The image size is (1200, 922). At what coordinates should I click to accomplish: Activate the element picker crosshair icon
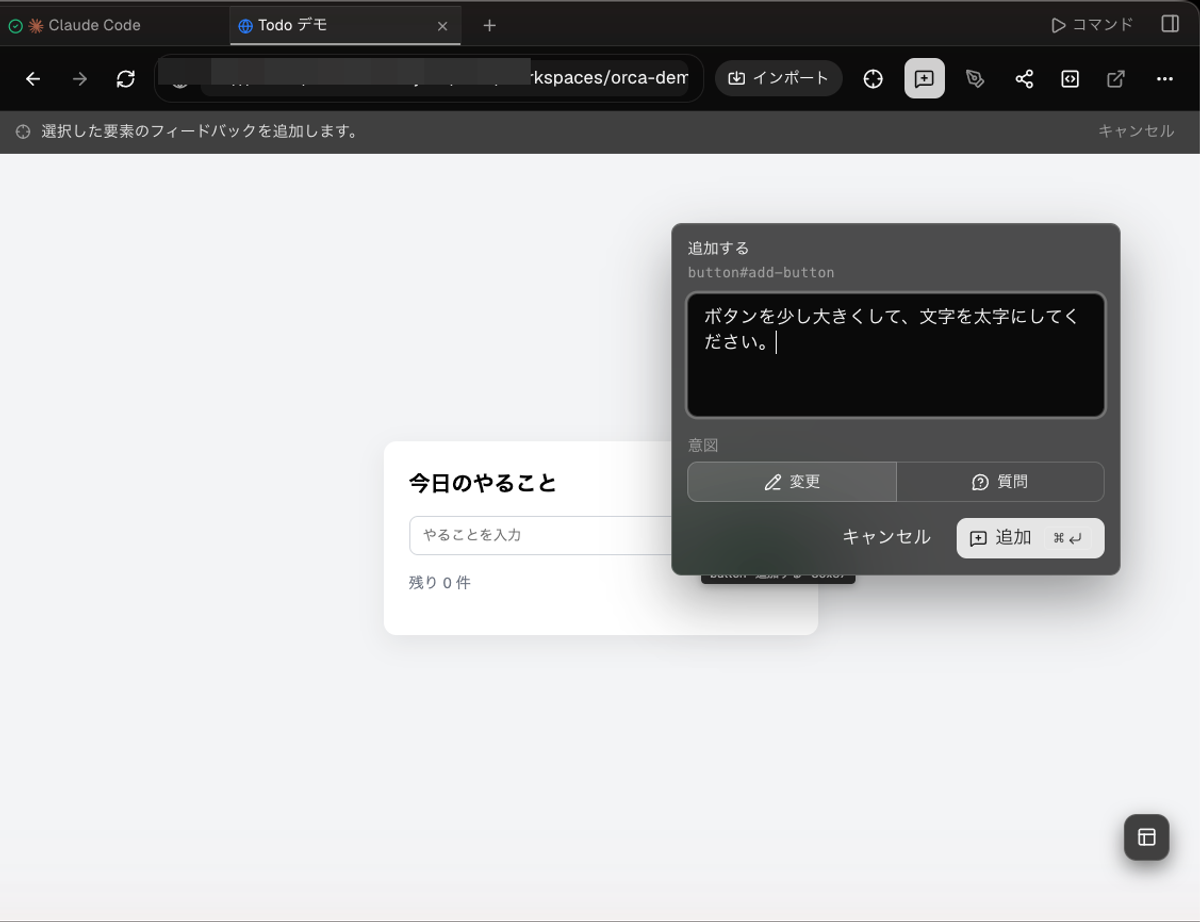tap(873, 79)
